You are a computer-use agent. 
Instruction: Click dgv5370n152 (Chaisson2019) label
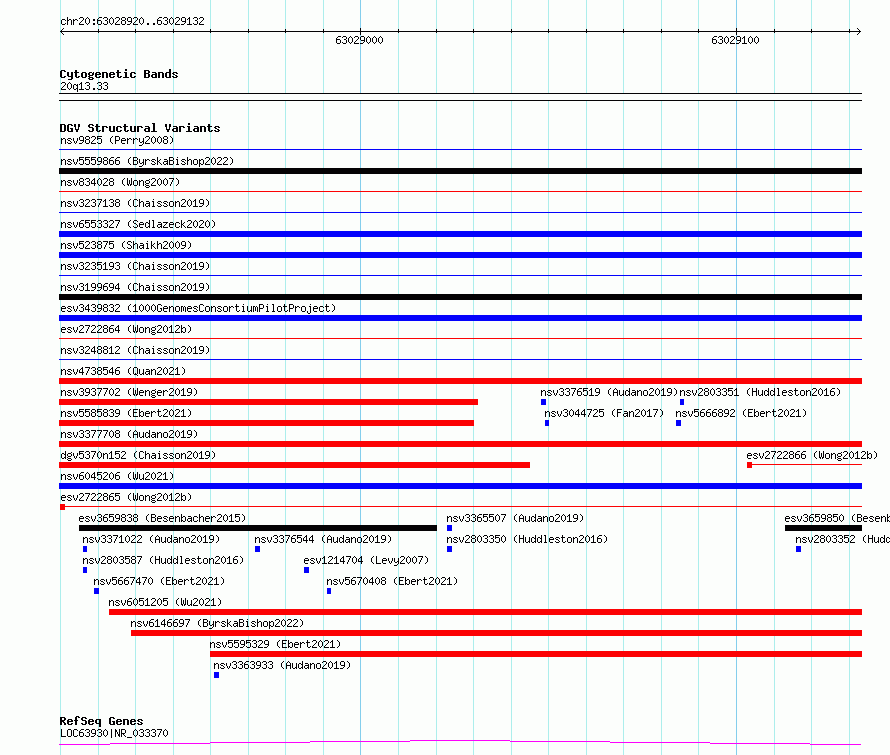click(x=138, y=455)
